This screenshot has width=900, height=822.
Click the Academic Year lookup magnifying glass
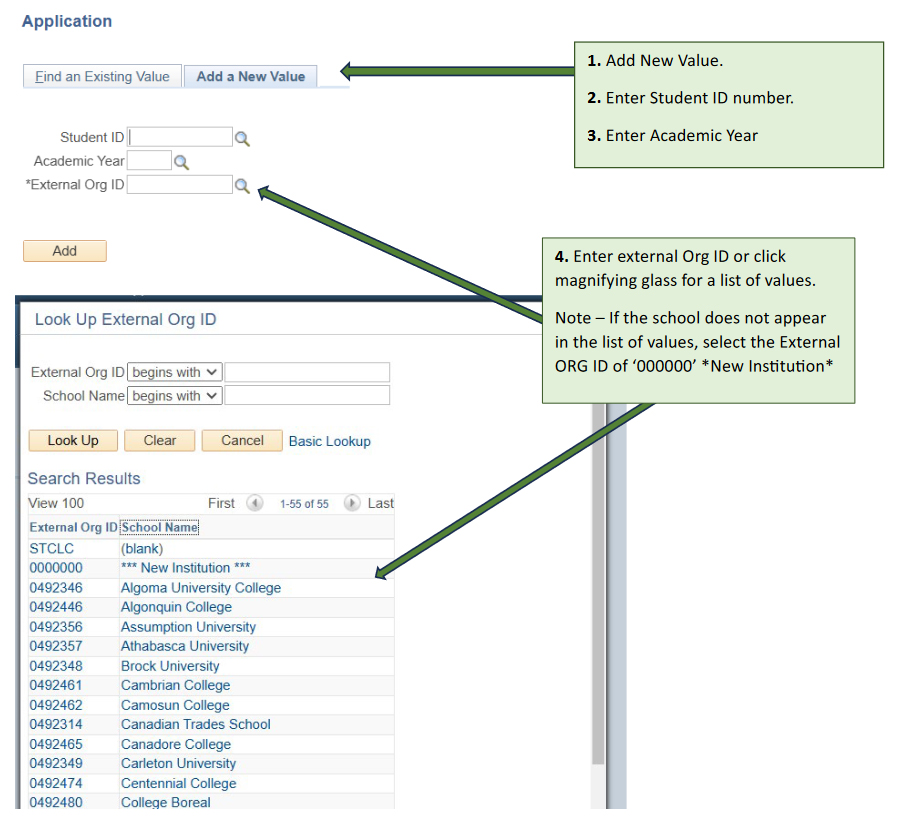click(181, 162)
